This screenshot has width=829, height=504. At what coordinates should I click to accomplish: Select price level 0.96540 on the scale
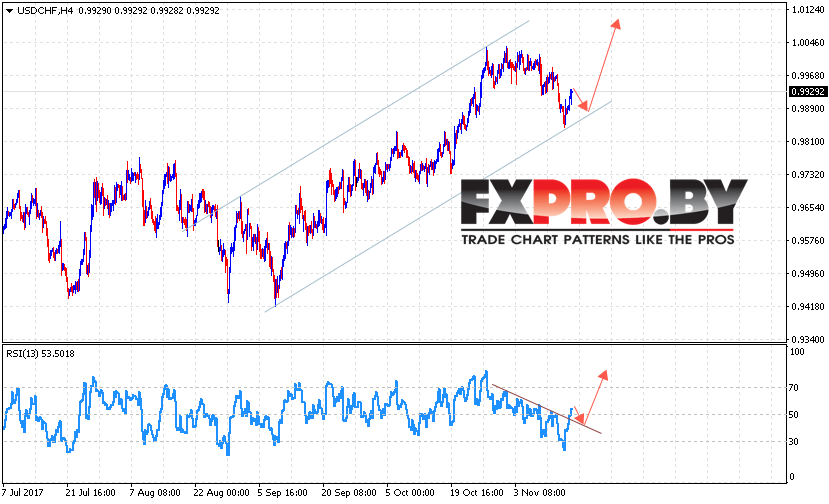coord(807,208)
